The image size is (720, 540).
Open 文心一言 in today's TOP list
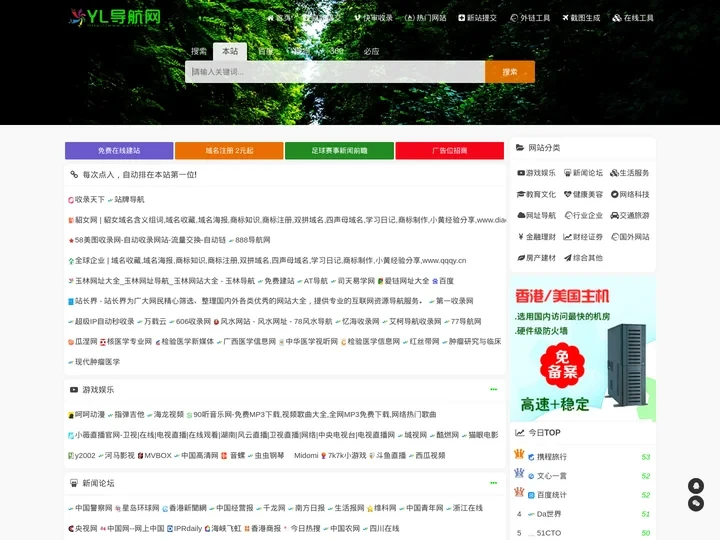pos(551,476)
